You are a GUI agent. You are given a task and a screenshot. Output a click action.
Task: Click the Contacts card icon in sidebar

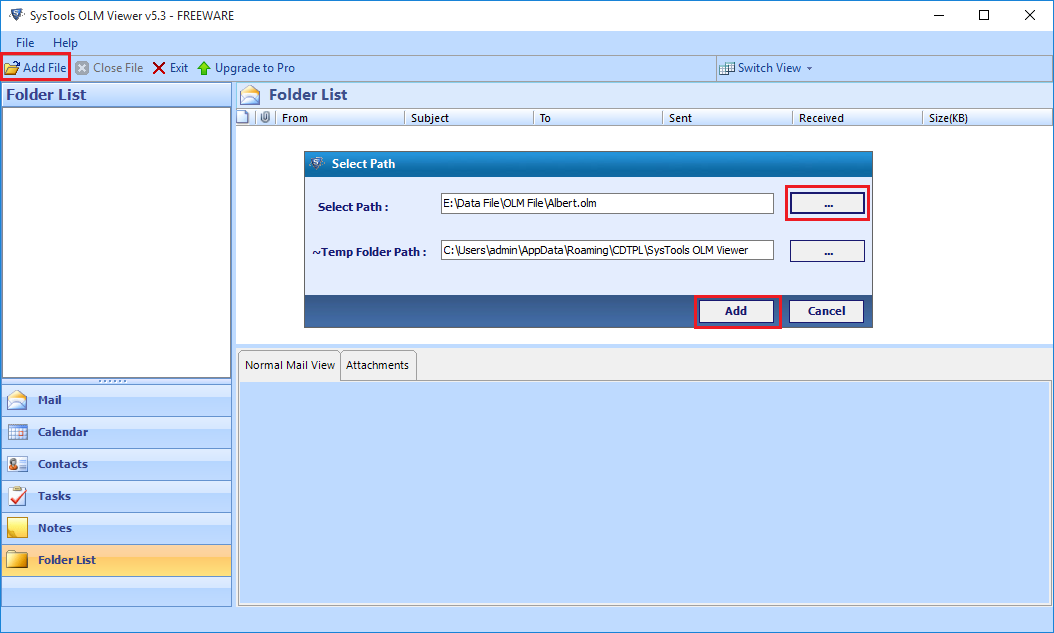tap(17, 464)
